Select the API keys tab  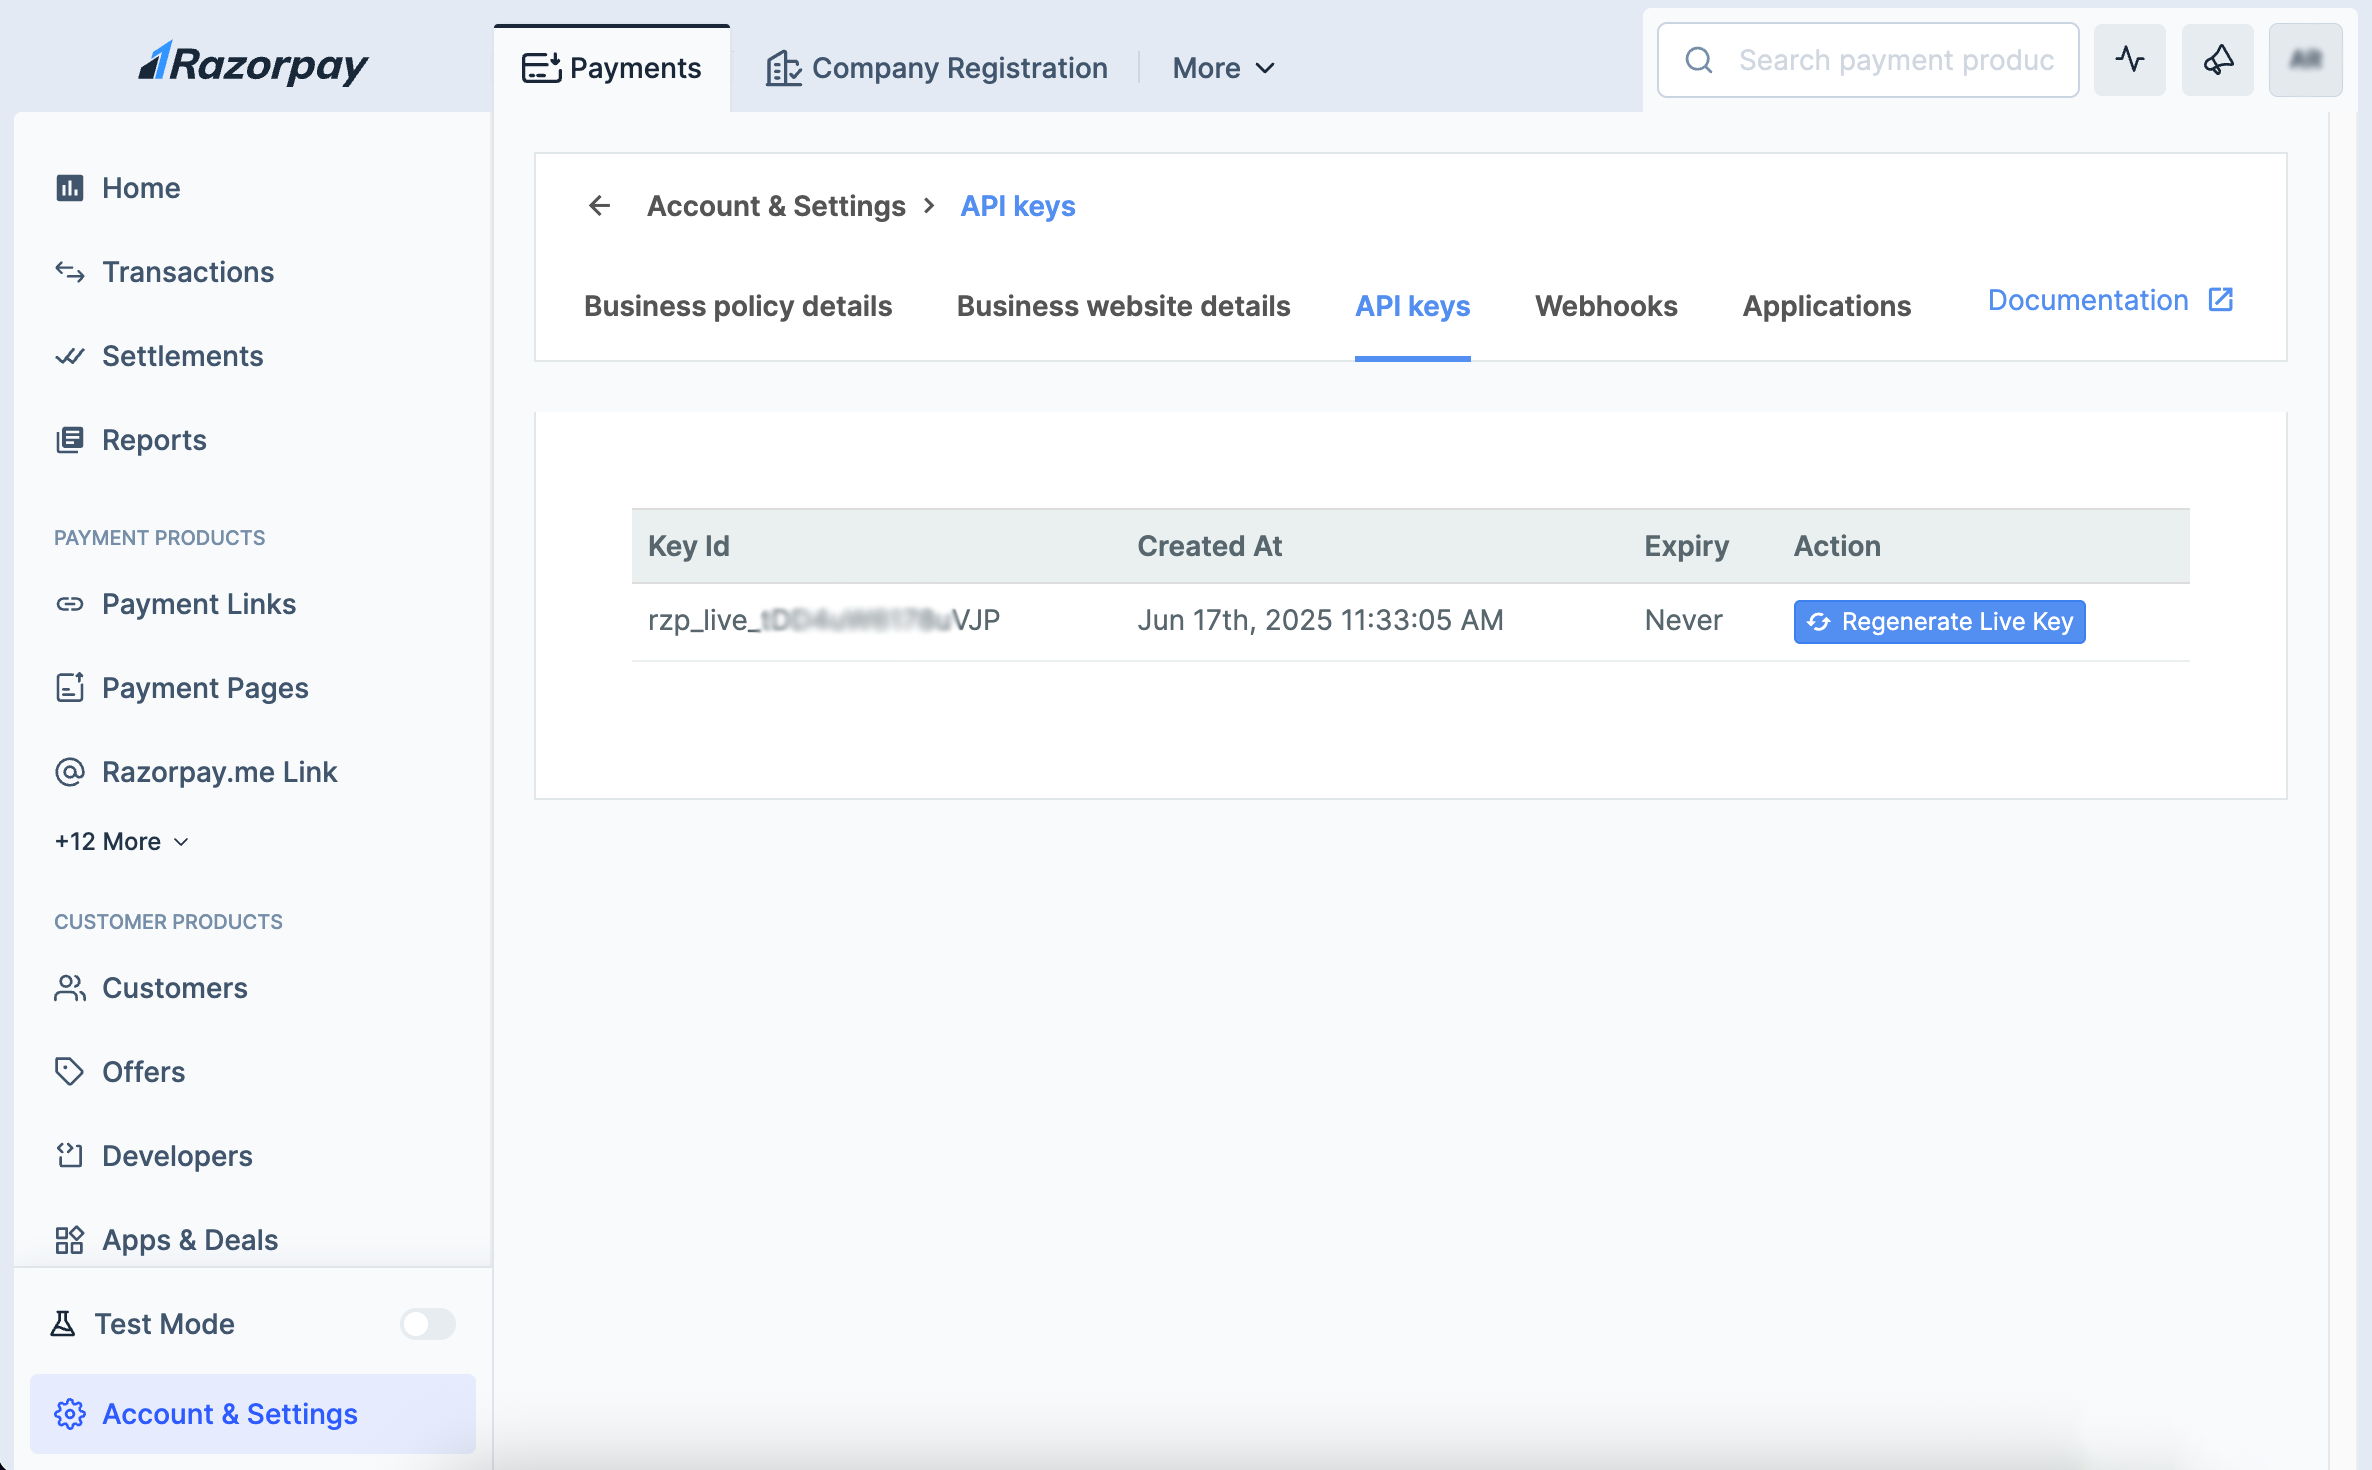click(x=1413, y=306)
